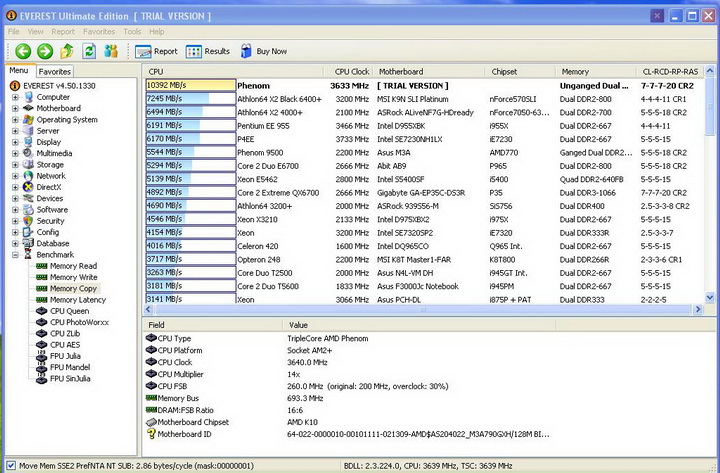Select the Network tree icon
The image size is (720, 473).
pos(28,176)
